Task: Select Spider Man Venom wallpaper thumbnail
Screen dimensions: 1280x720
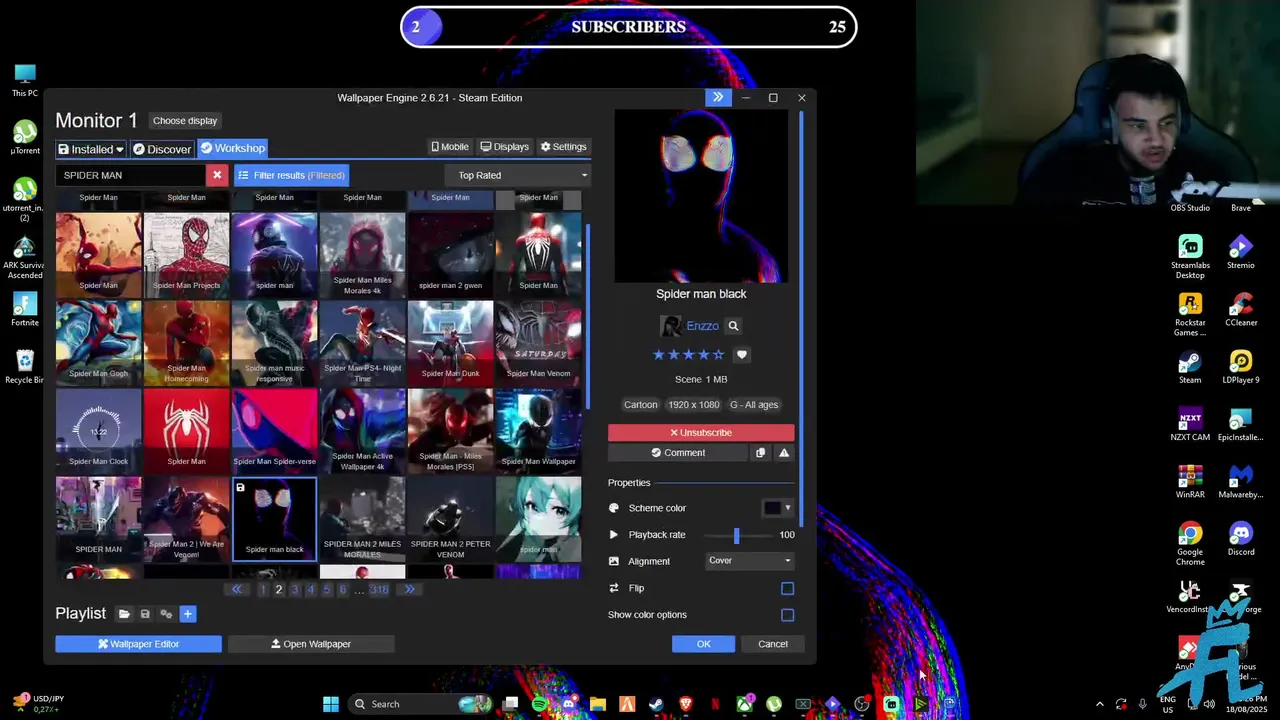Action: [538, 342]
